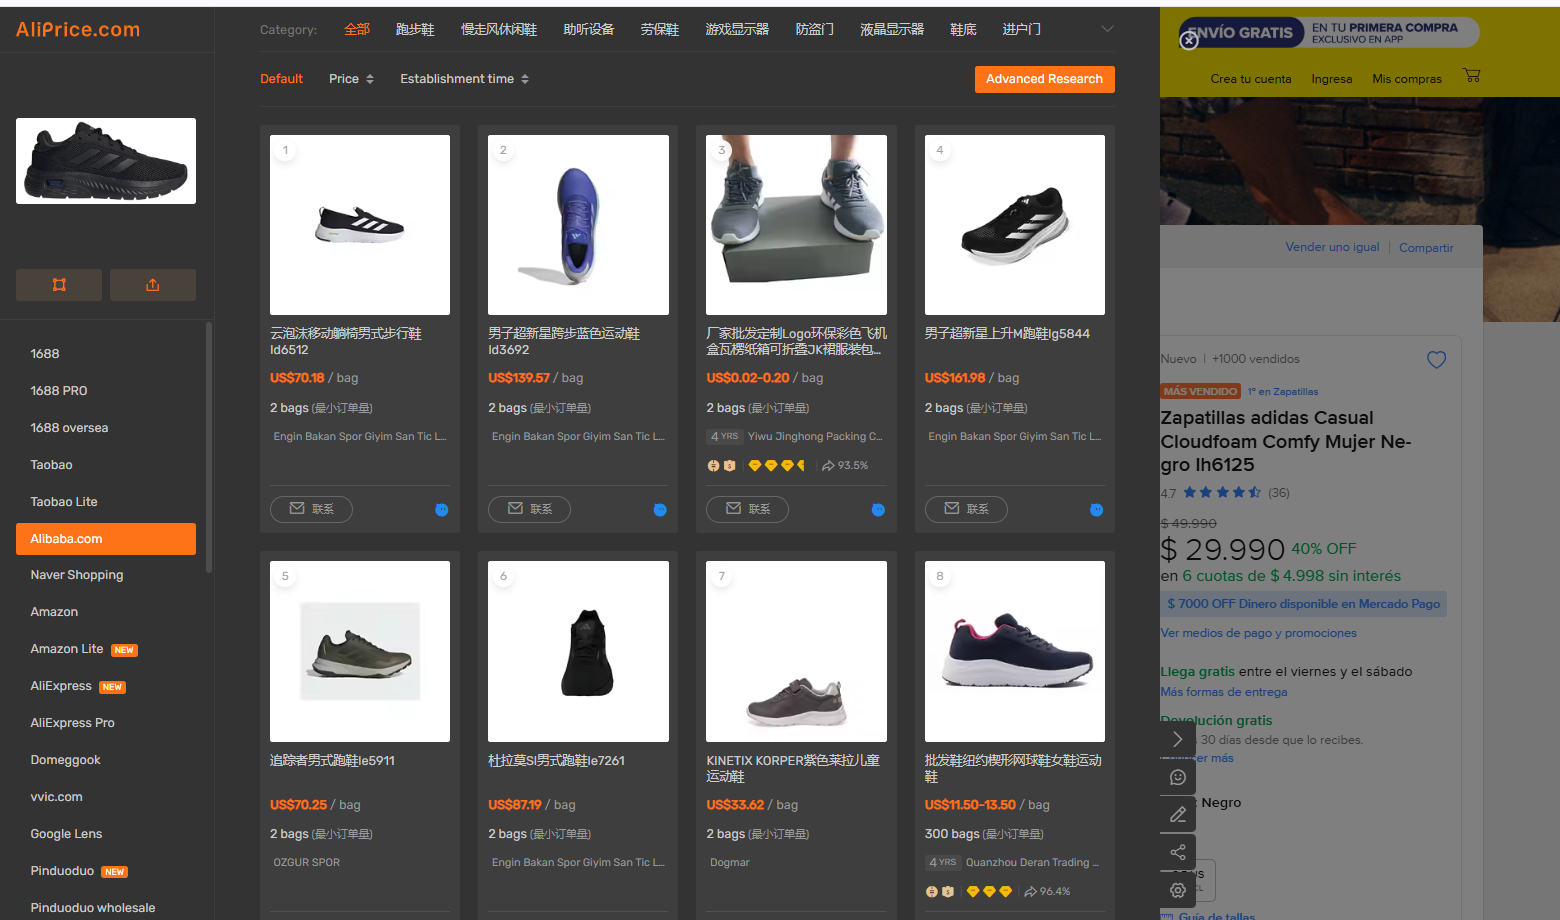The height and width of the screenshot is (920, 1560).
Task: Click the Guía de tallas ruler icon
Action: (x=1167, y=916)
